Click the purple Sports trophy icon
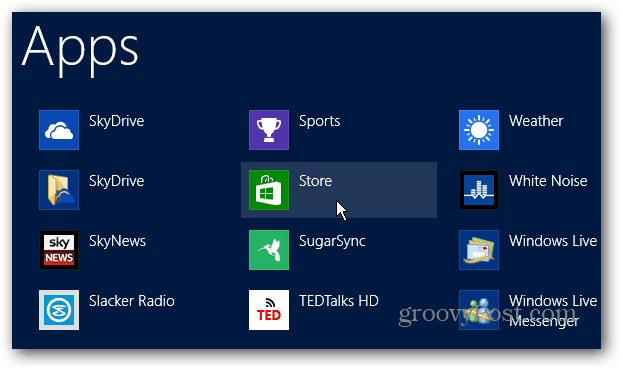This screenshot has height=369, width=621. (x=269, y=130)
